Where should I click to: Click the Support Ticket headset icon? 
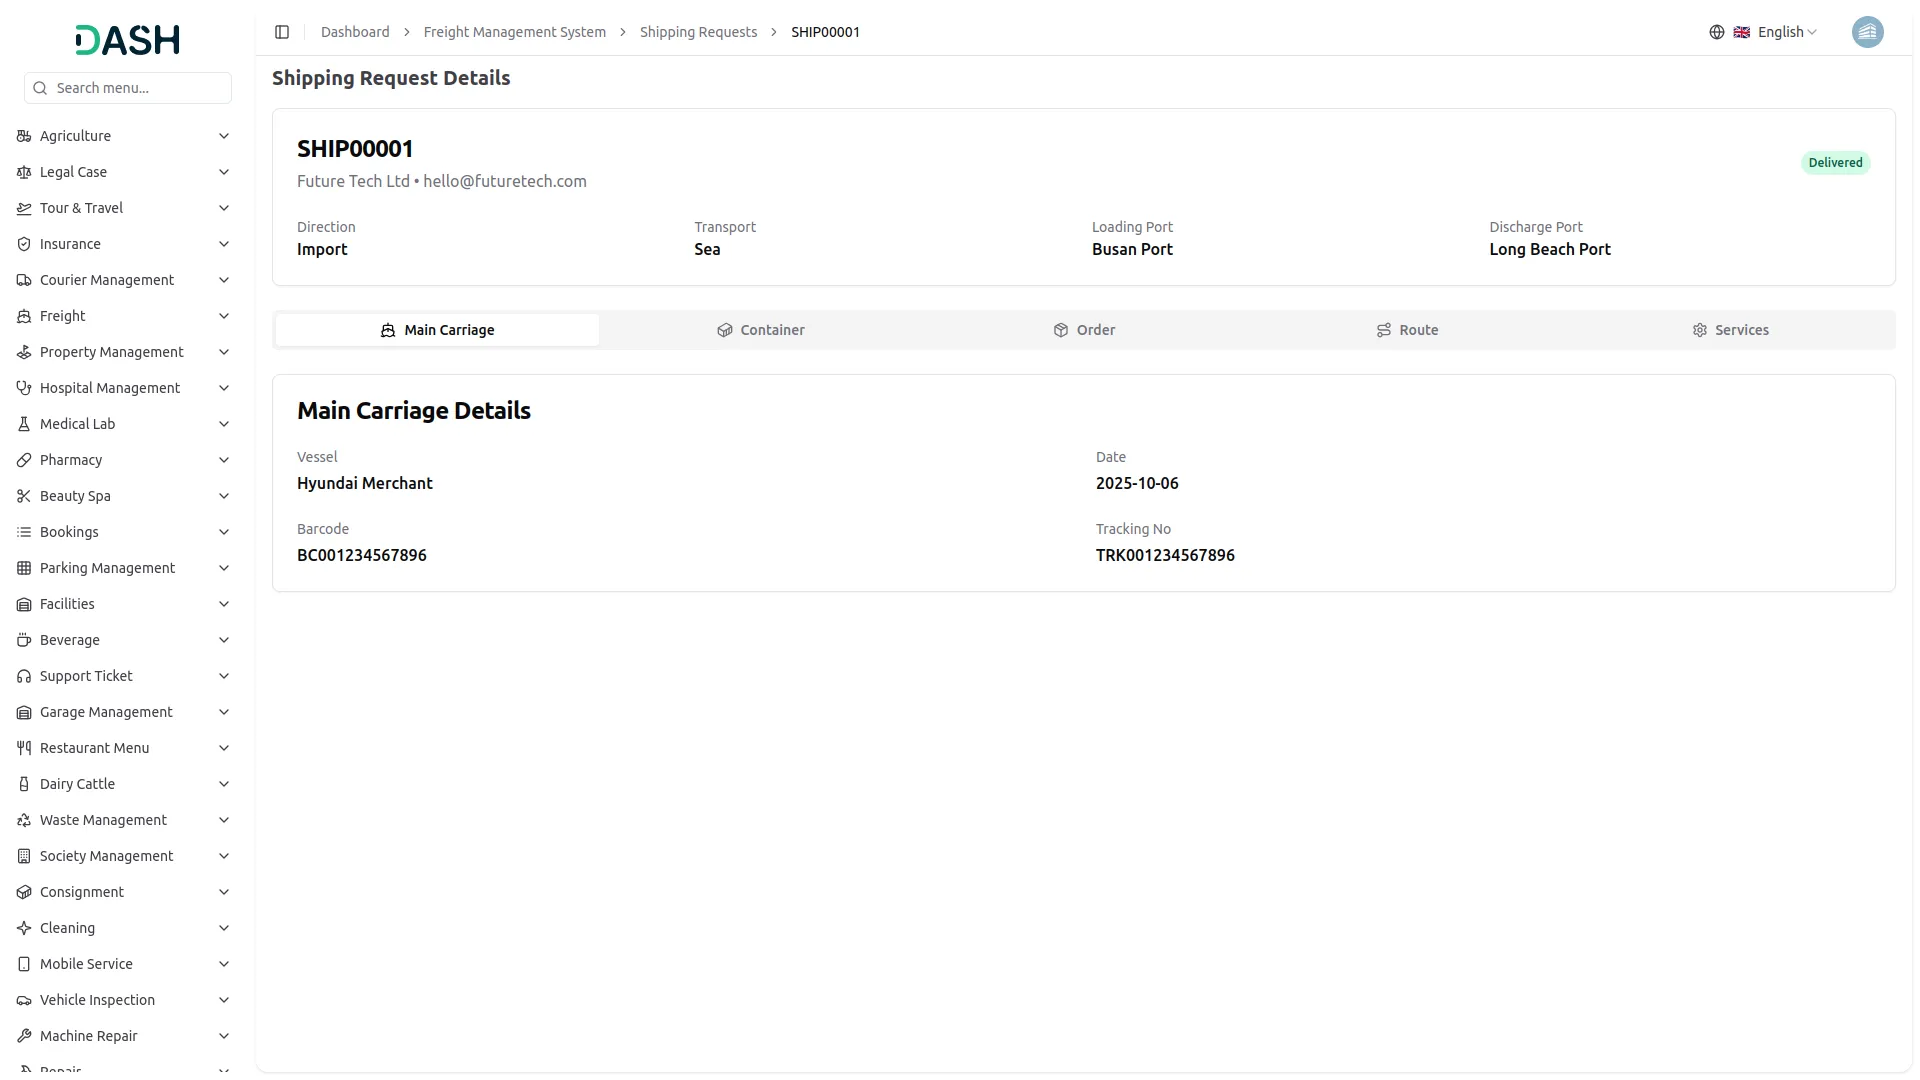pos(24,676)
